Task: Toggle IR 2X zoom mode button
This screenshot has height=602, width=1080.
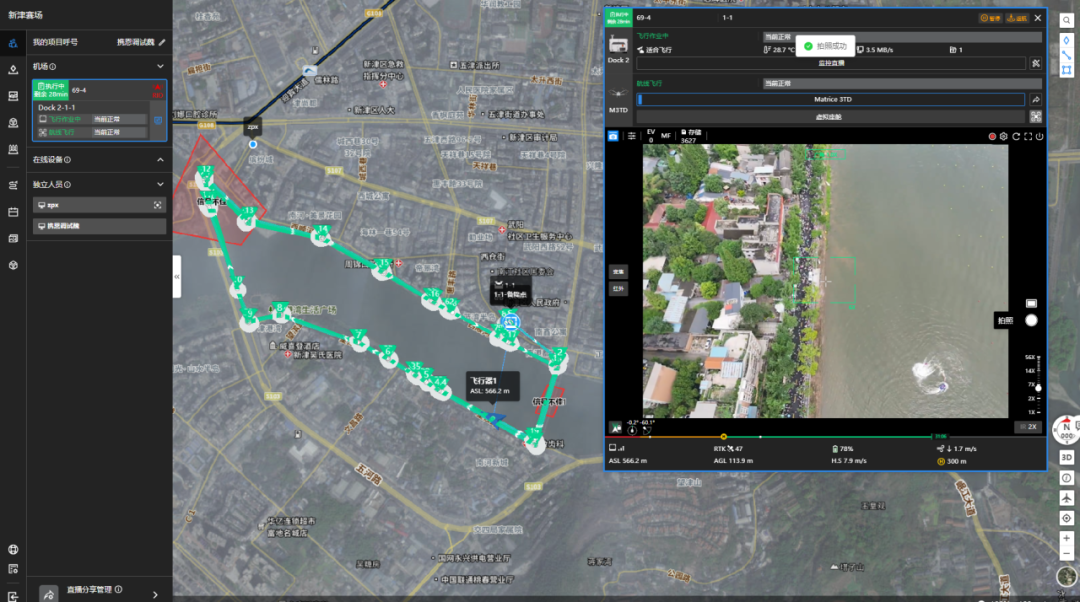Action: 1028,427
